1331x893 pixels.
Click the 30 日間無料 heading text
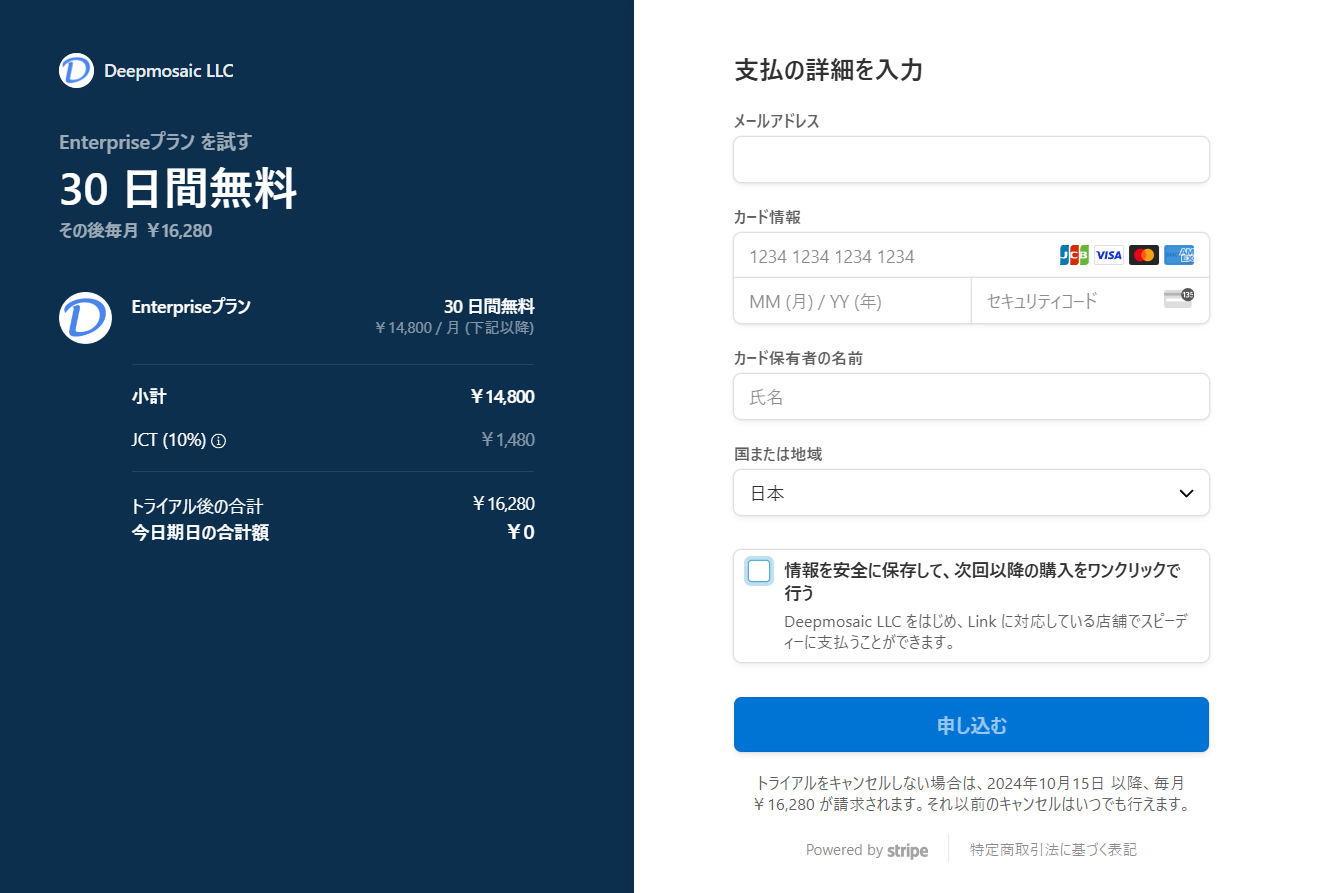[179, 189]
